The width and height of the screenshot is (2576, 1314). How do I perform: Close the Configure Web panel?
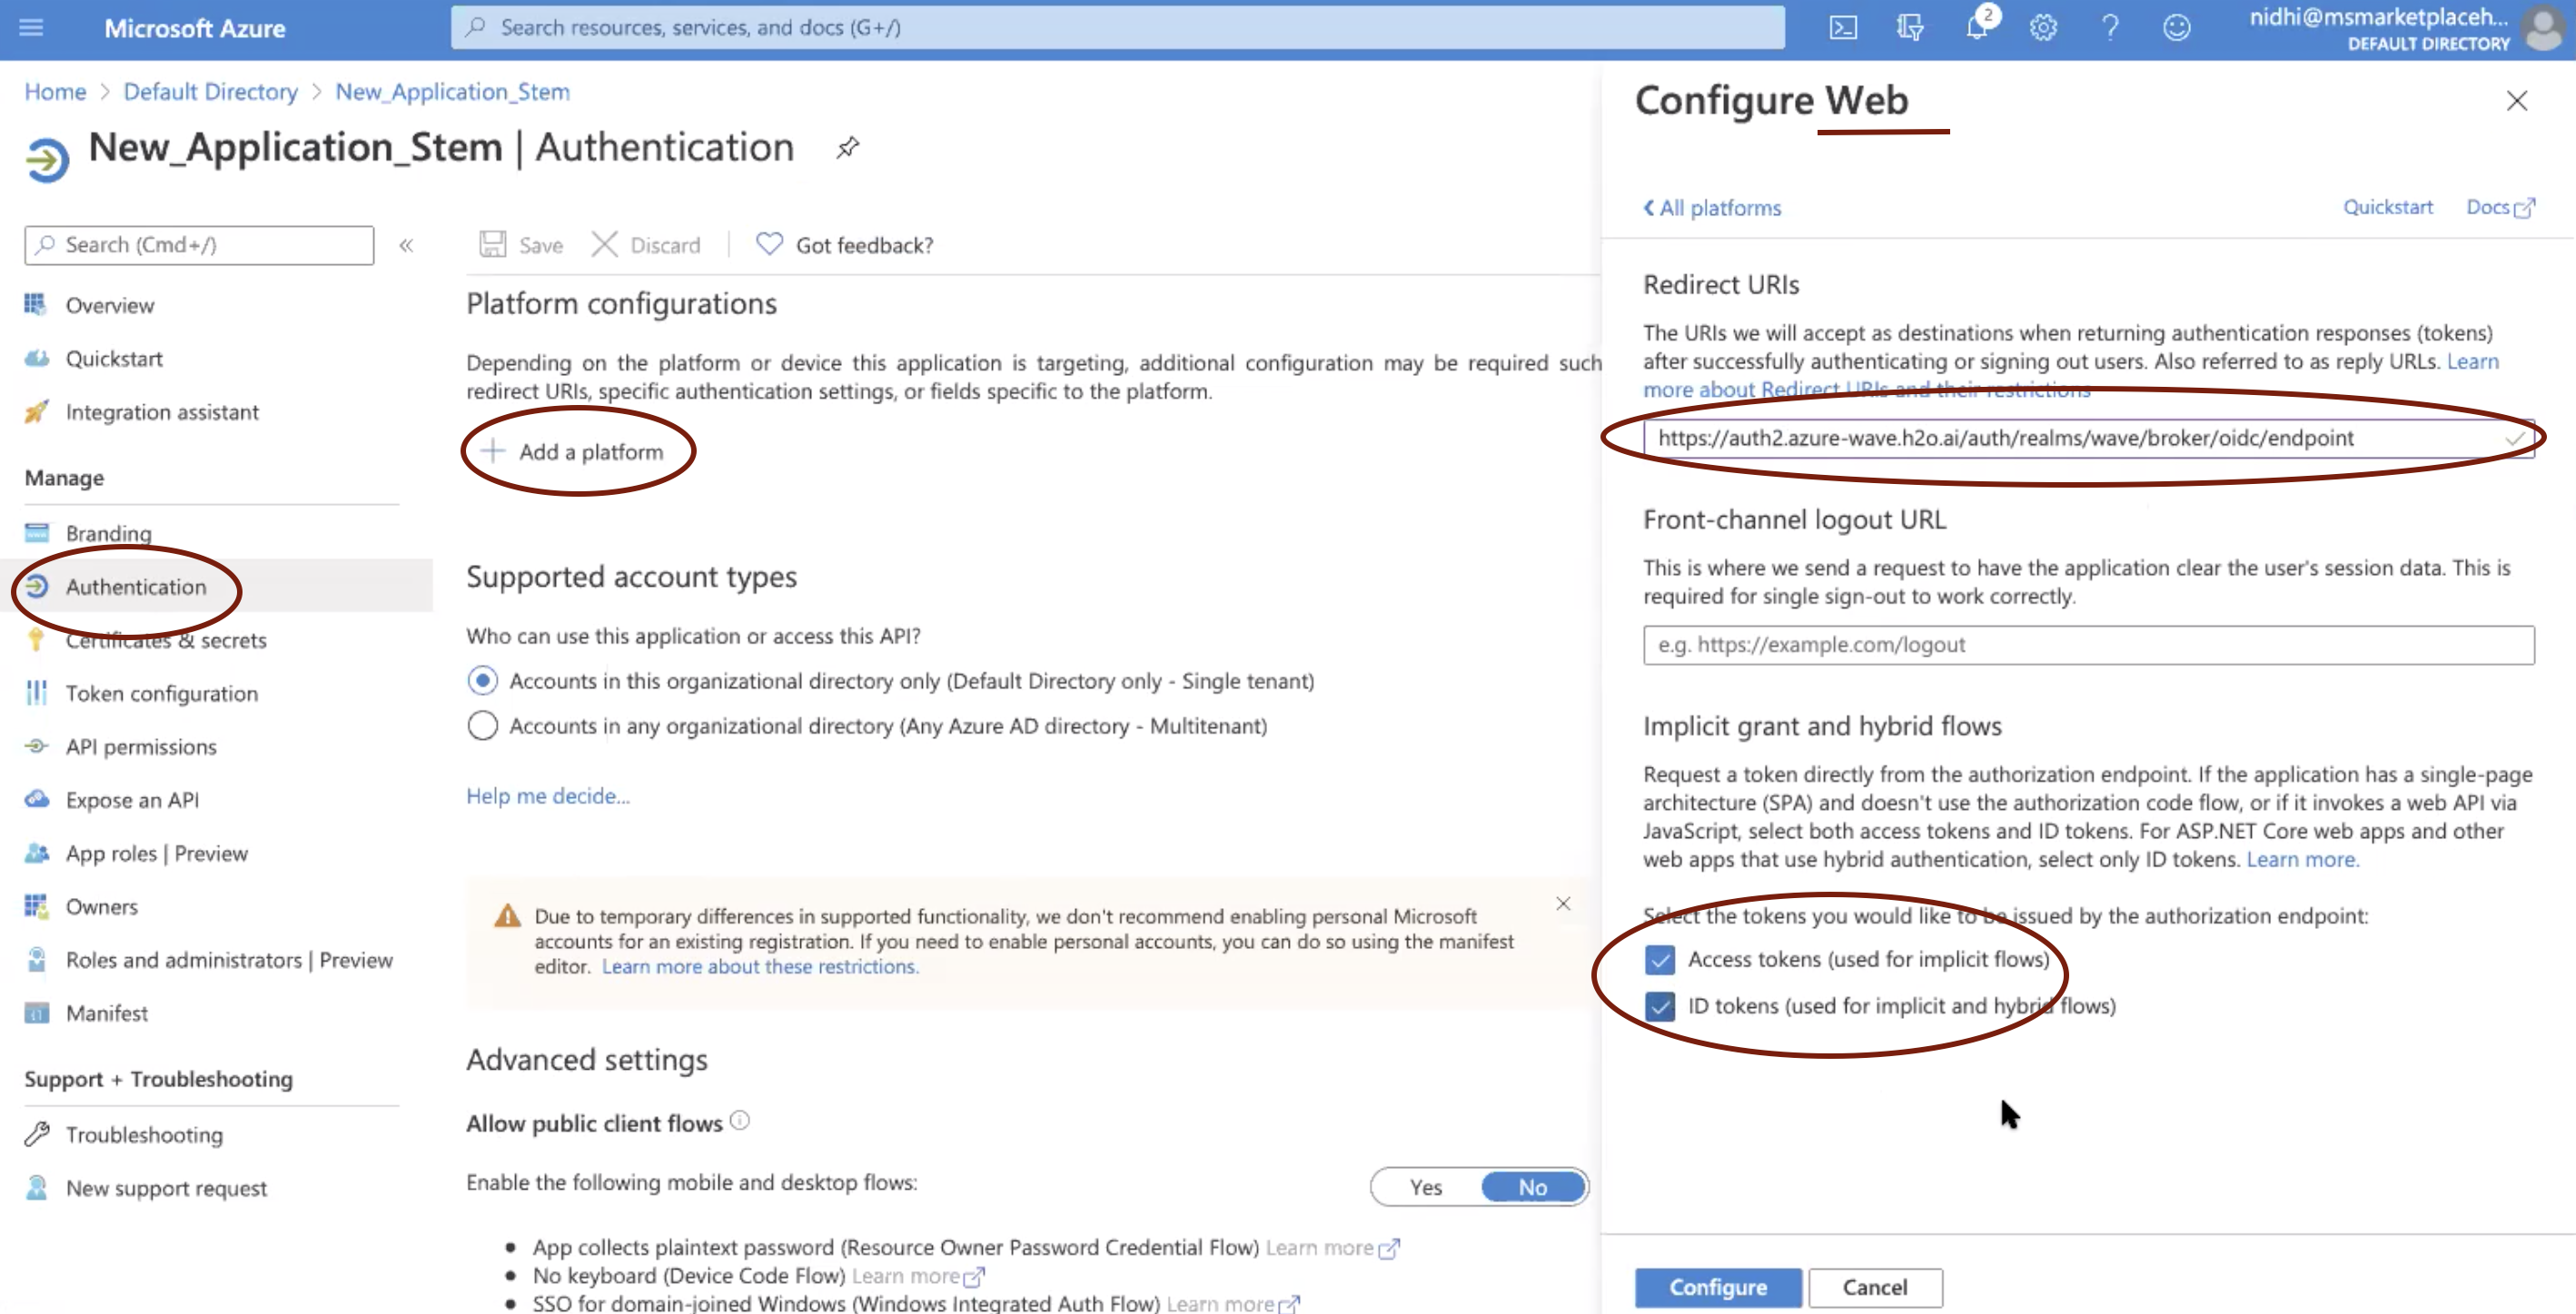point(2516,101)
